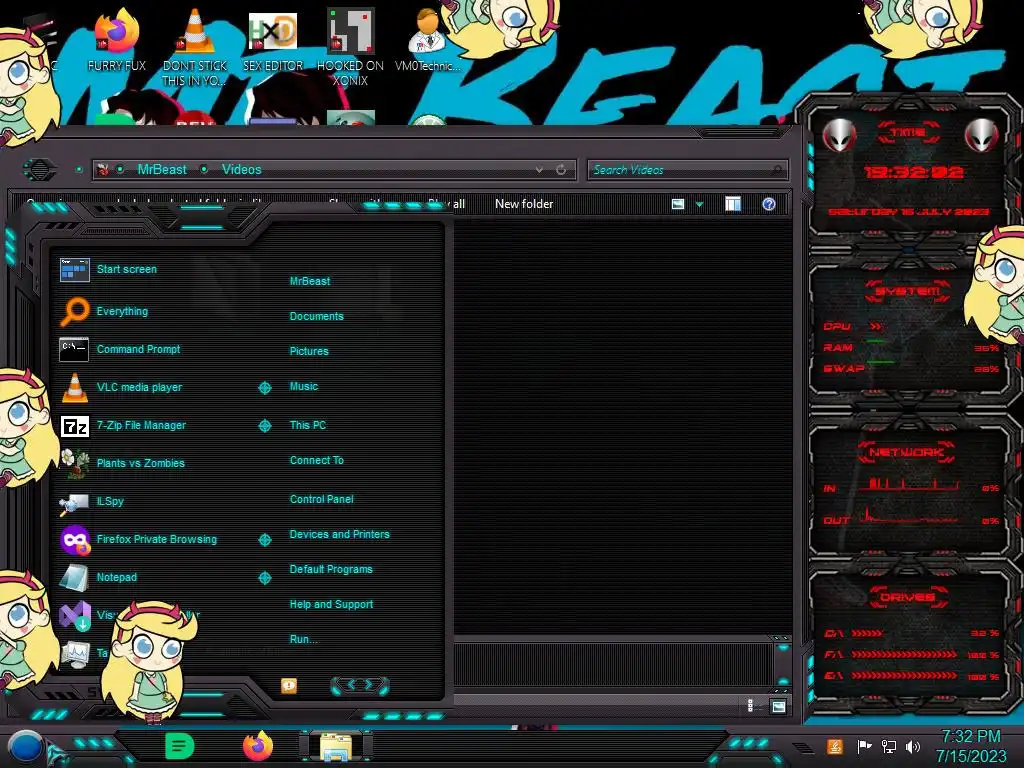The image size is (1024, 768).
Task: Open the green chat app in taskbar
Action: coord(179,746)
